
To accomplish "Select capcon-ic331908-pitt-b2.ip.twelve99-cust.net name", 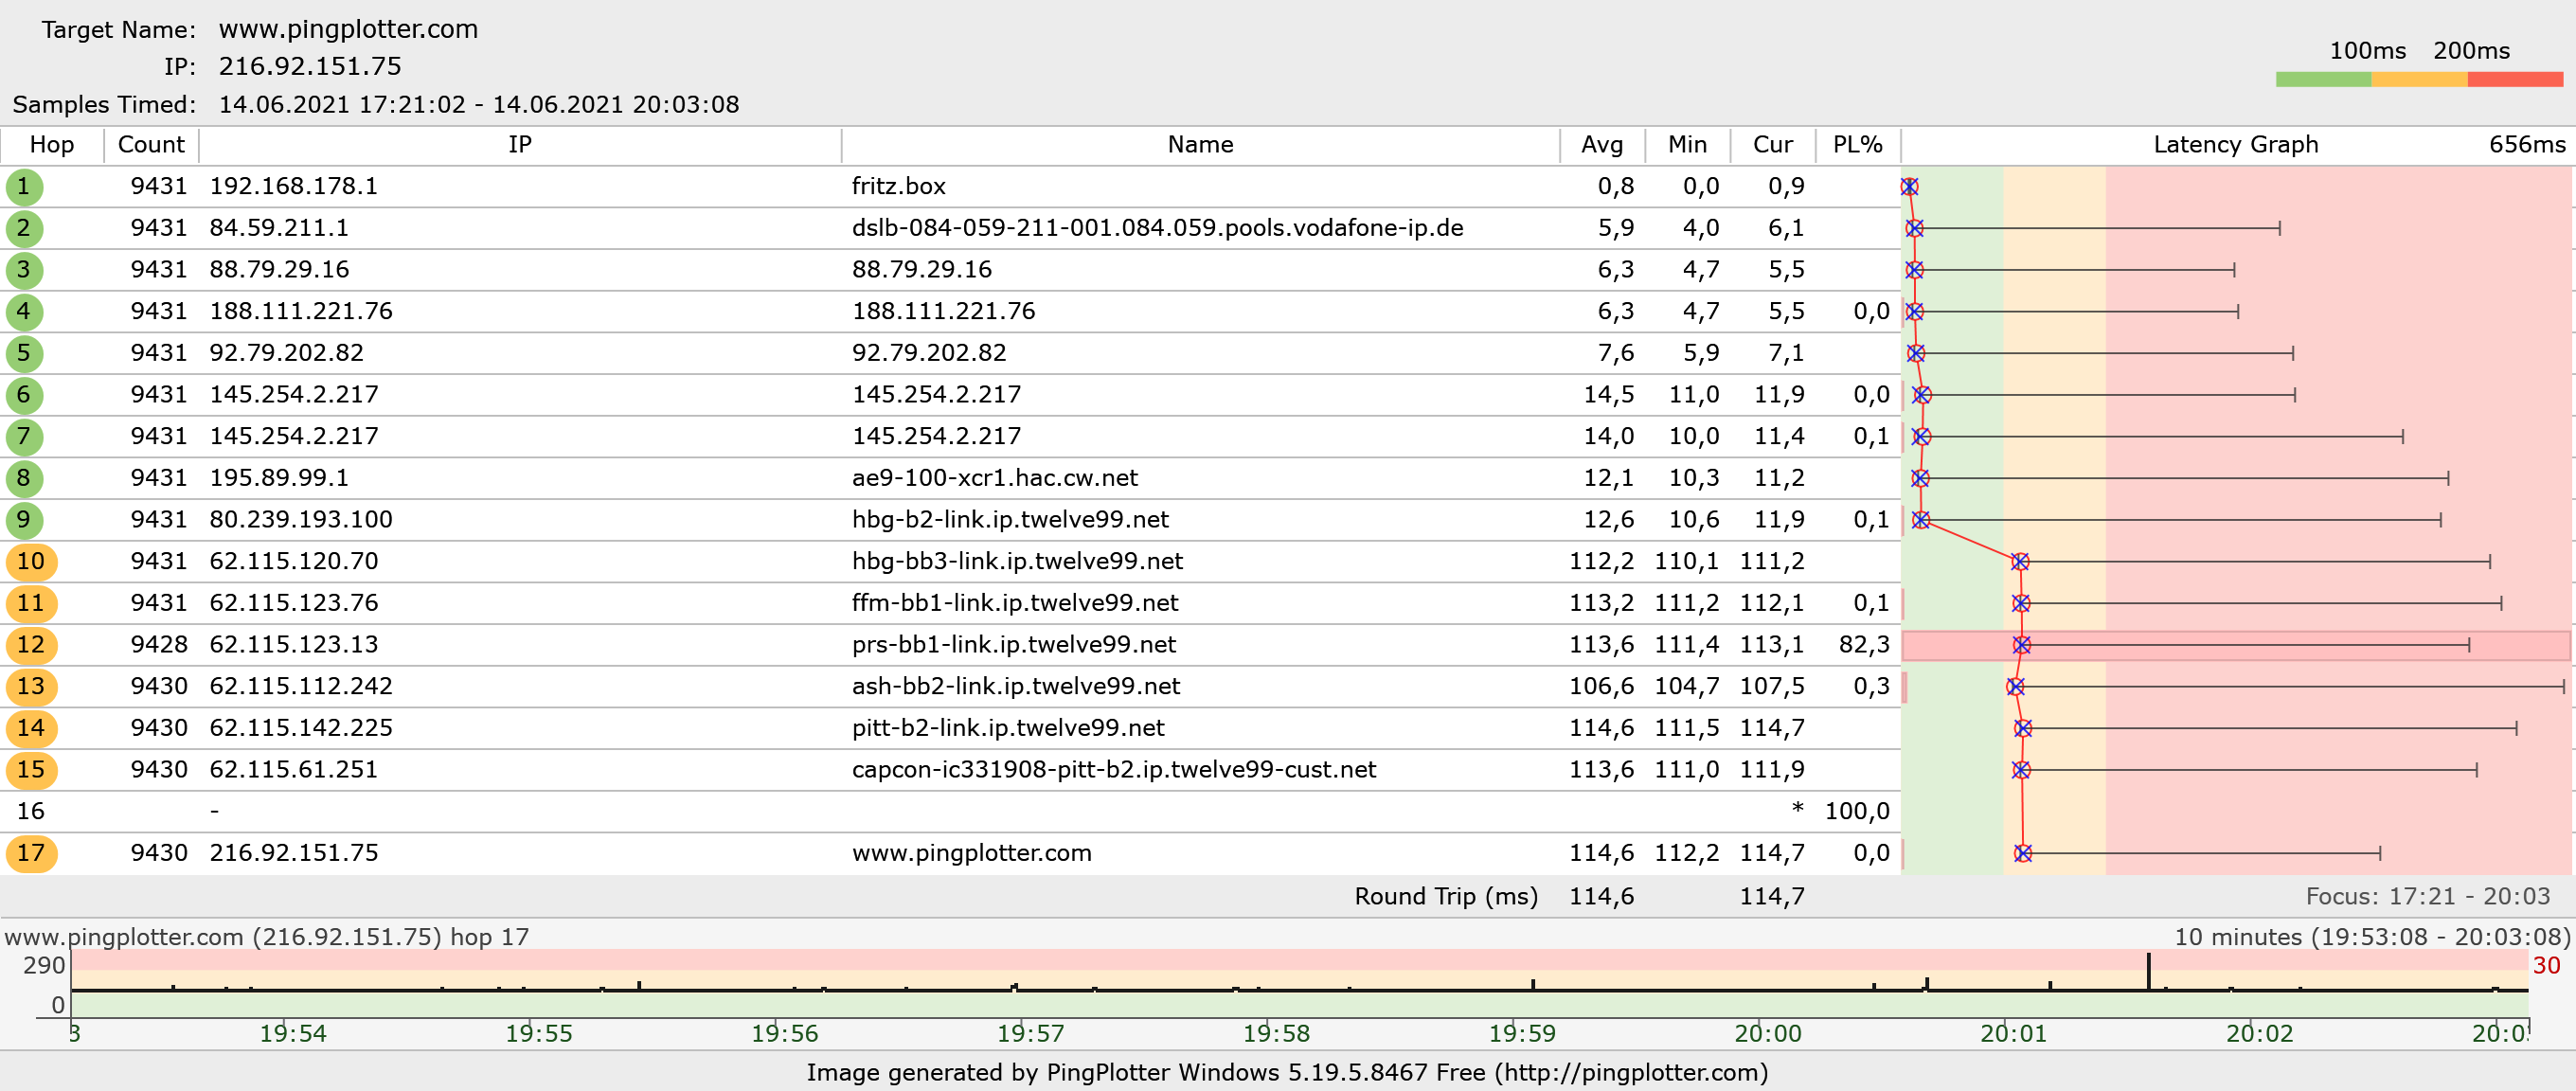I will tap(1113, 770).
